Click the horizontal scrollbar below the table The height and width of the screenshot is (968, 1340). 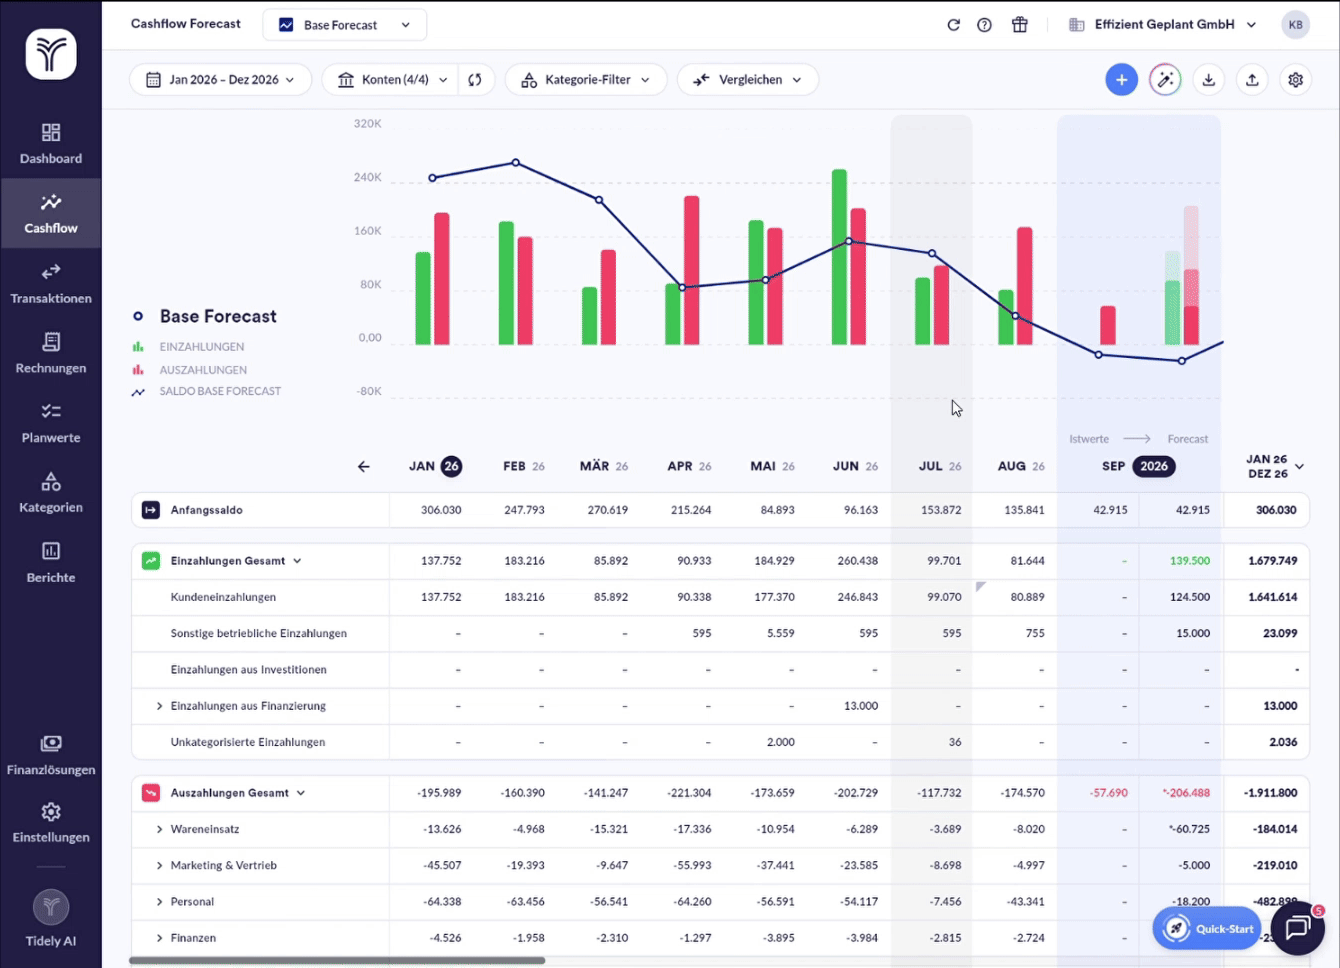[337, 961]
